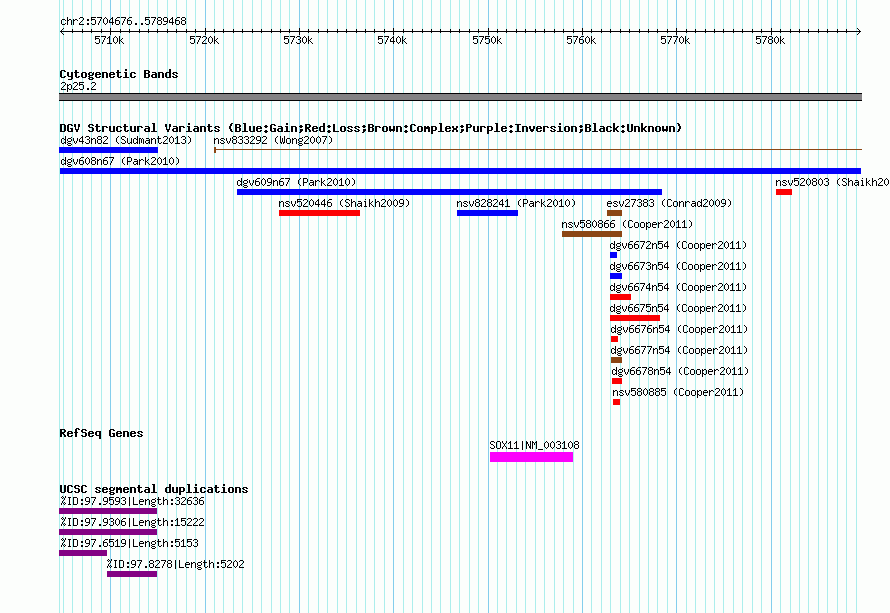Viewport: 890px width, 613px height.
Task: Click the dgv43n82 (Sudmant2013) label
Action: tap(126, 140)
